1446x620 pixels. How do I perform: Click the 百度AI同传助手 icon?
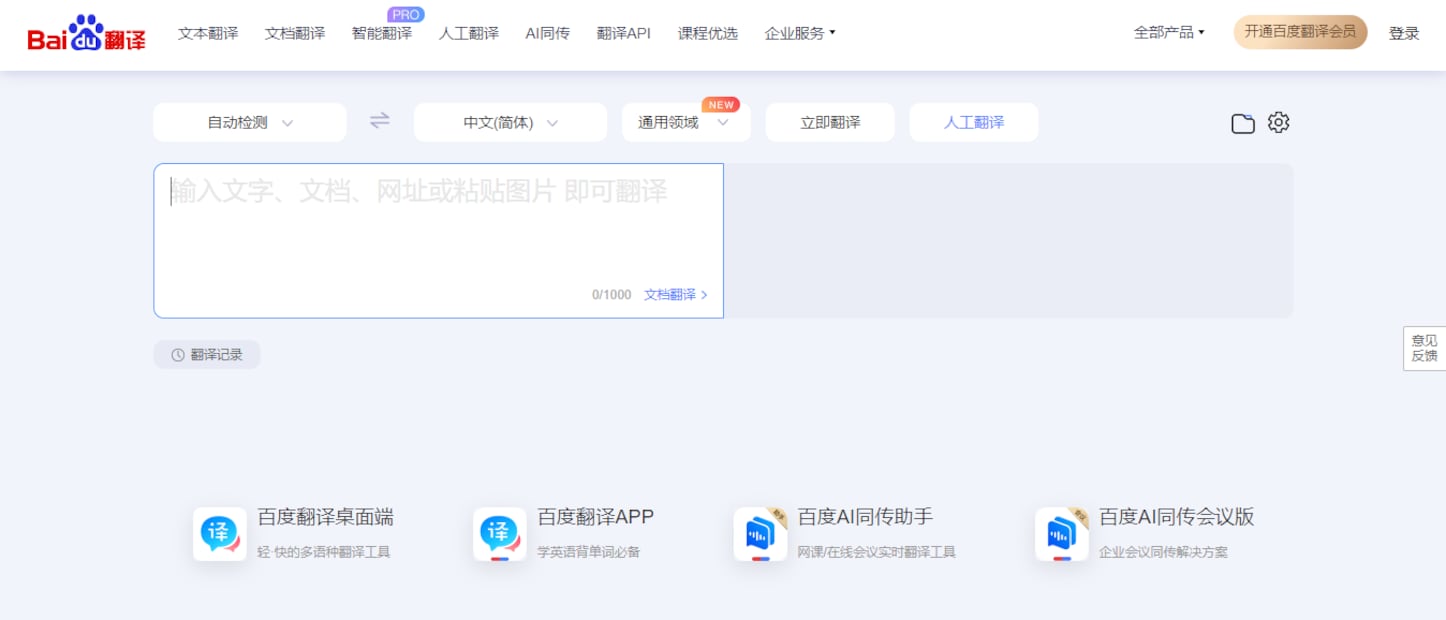pyautogui.click(x=760, y=534)
